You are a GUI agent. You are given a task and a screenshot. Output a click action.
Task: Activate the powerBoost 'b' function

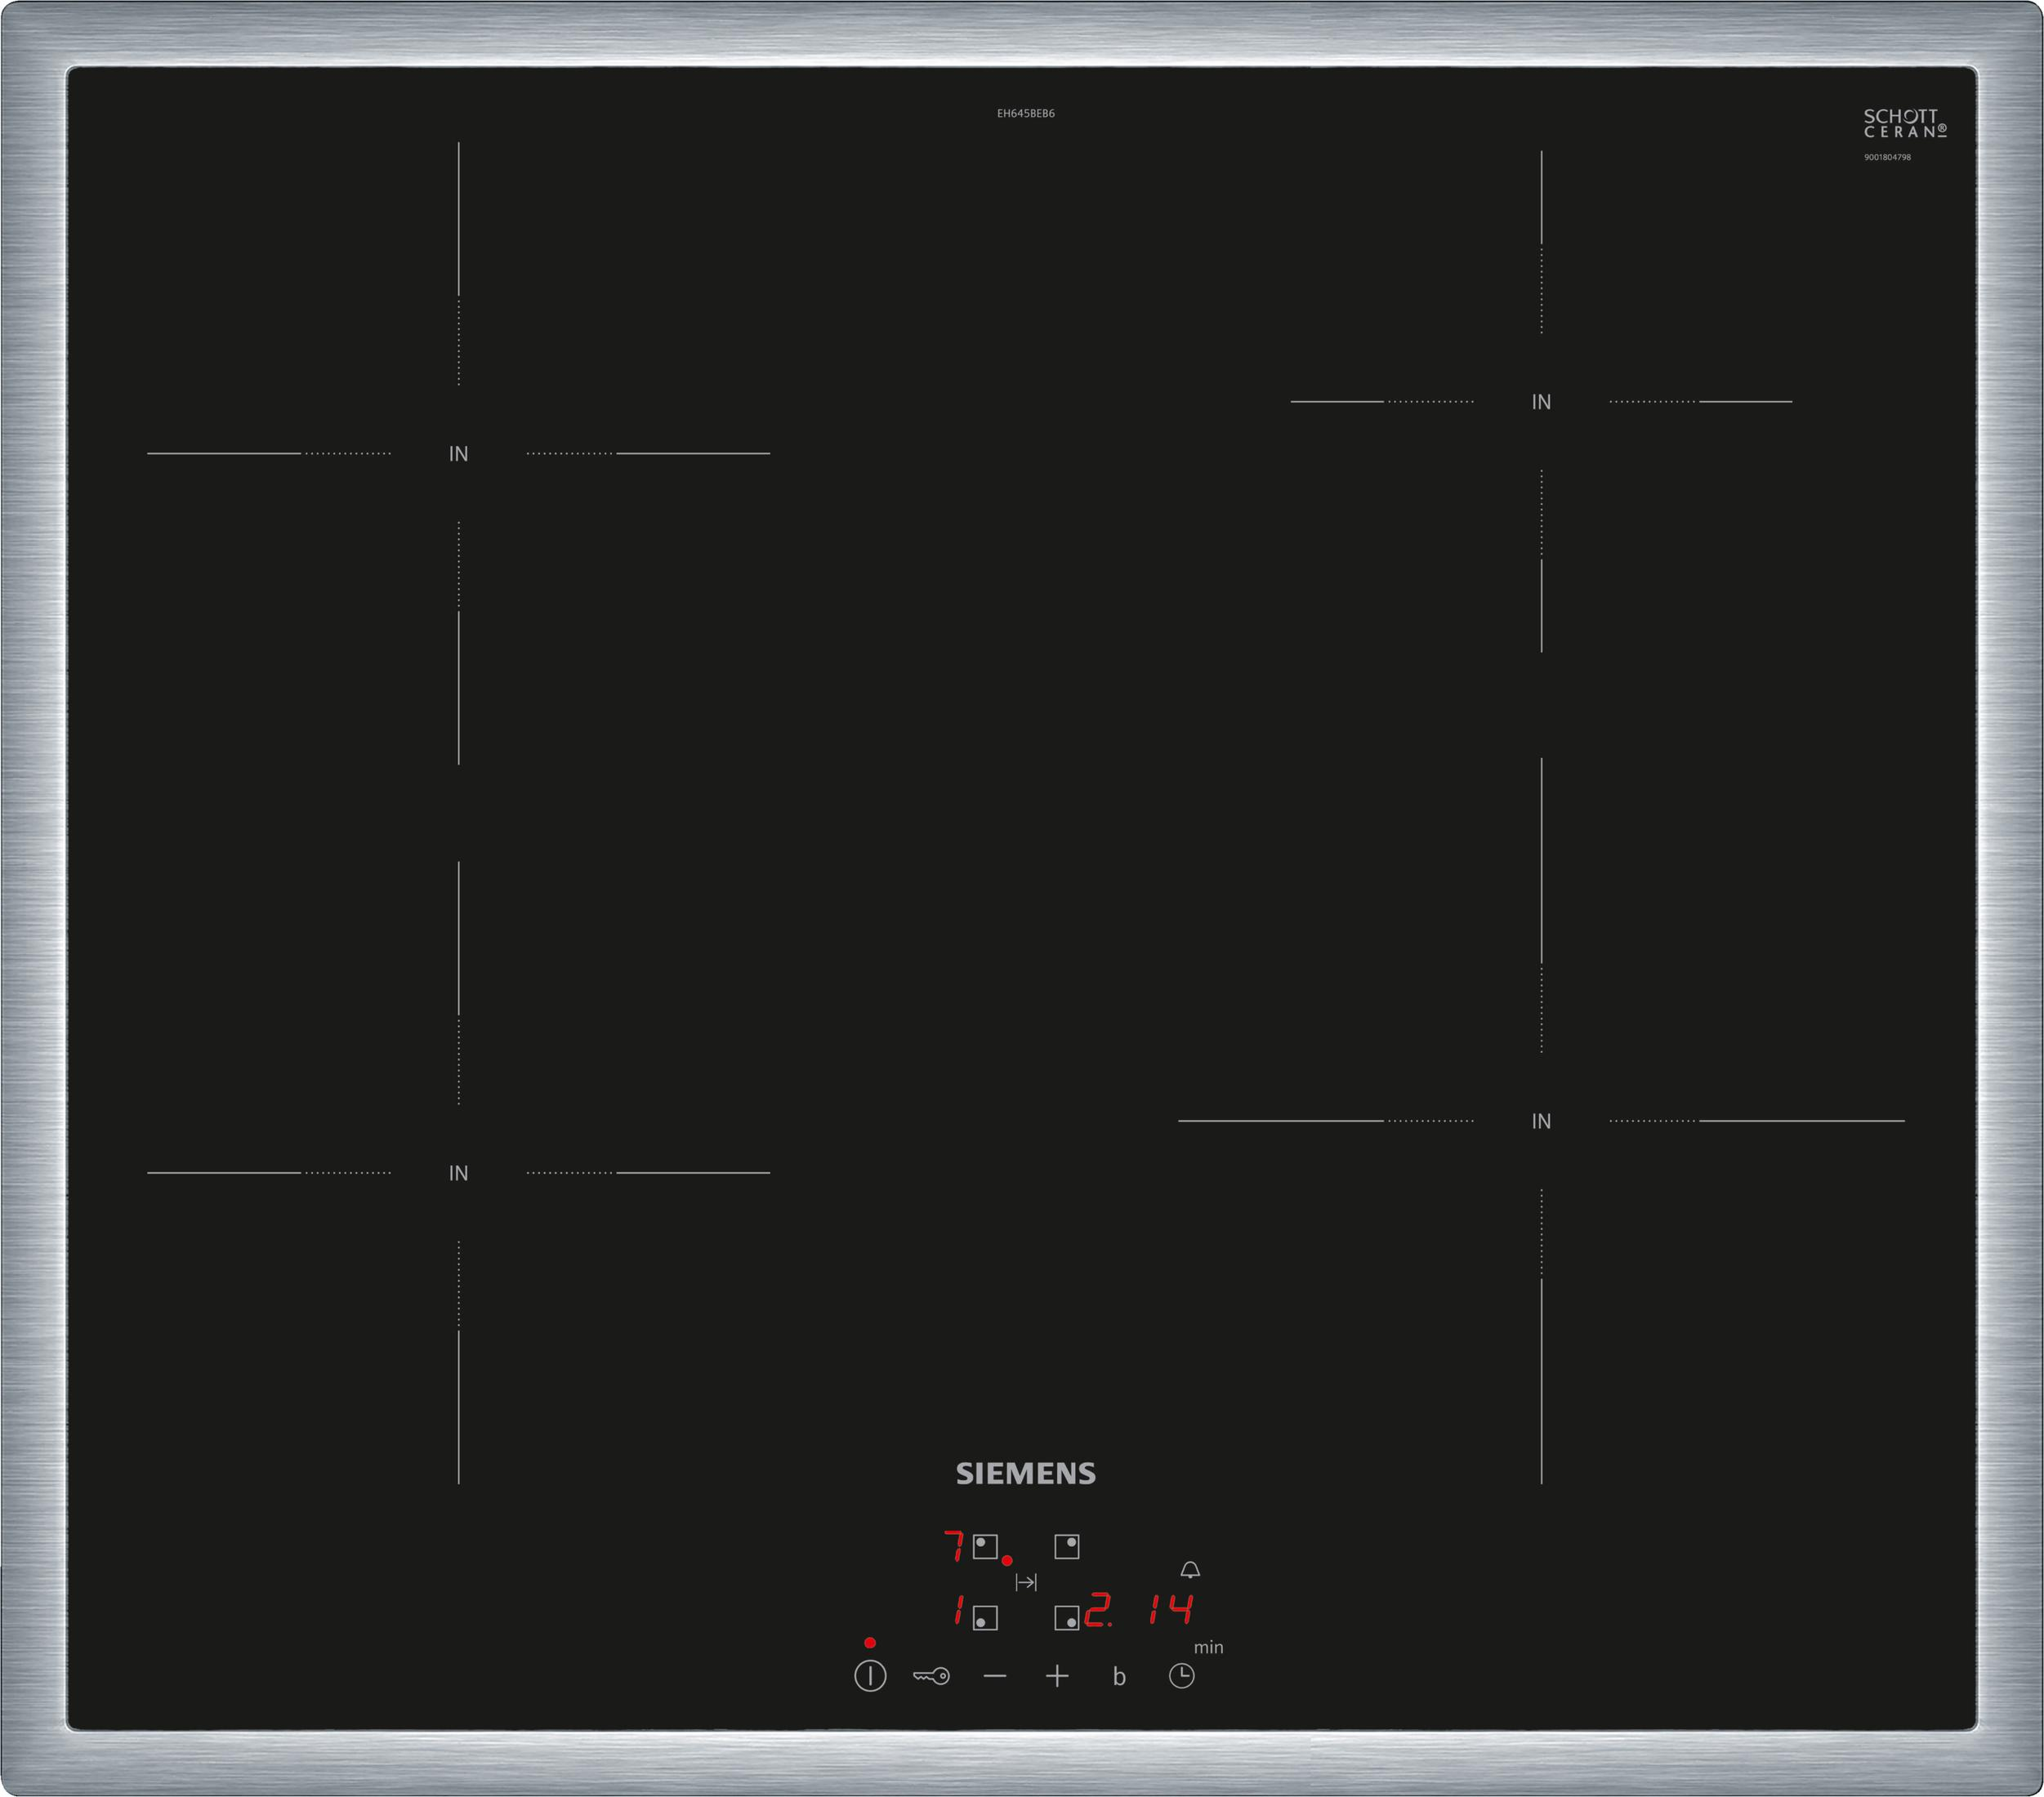click(x=1119, y=1677)
